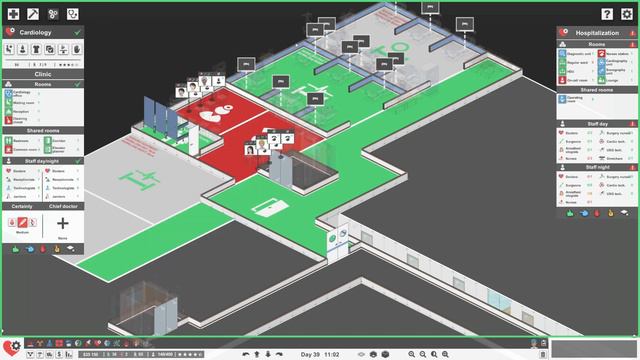
Task: Click the hand icon under Cardiology
Action: tap(77, 49)
